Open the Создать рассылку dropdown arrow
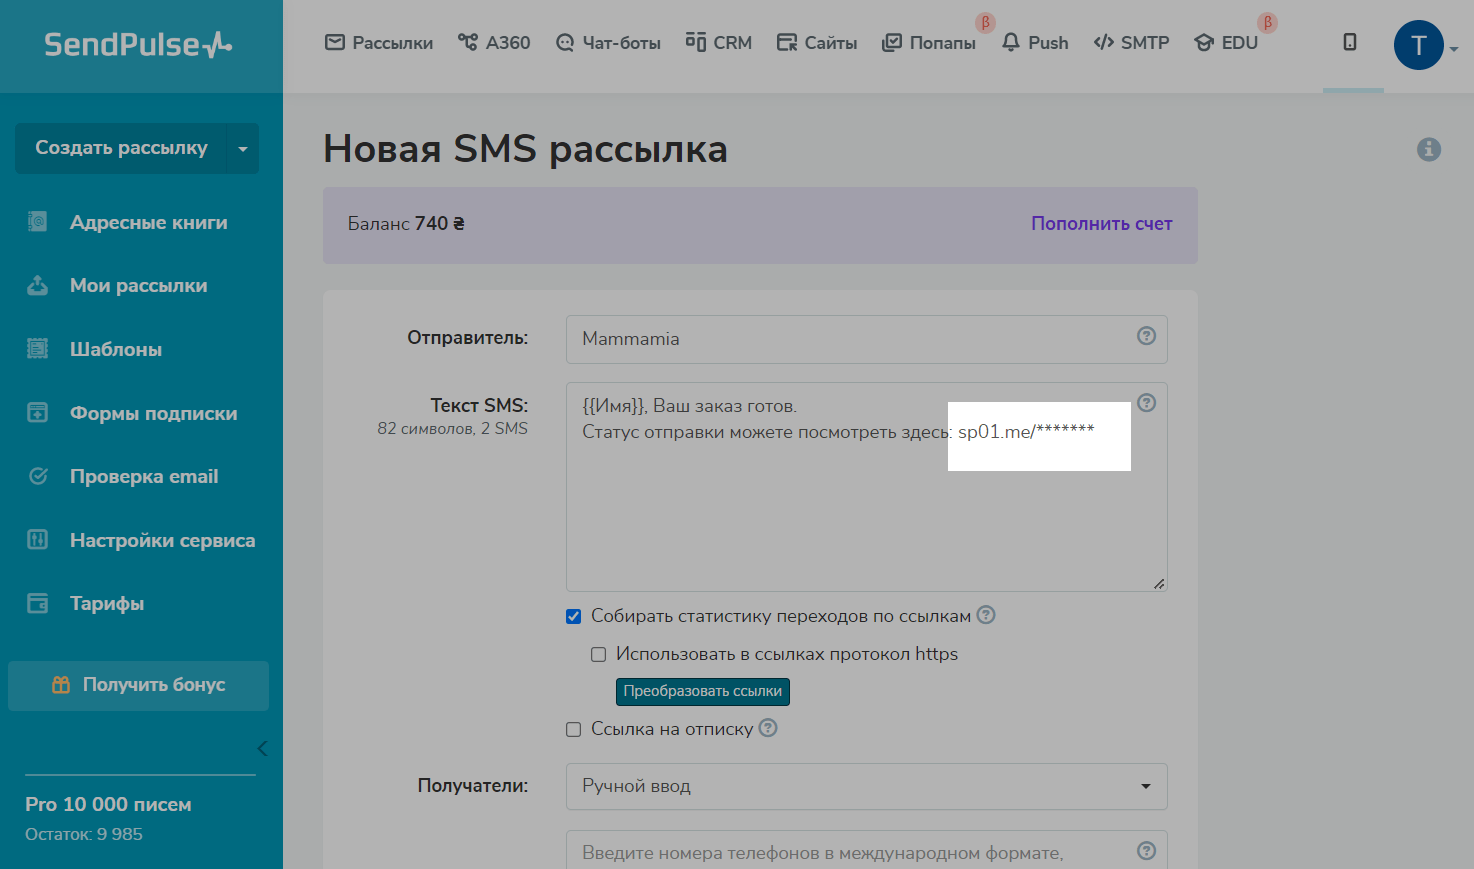1474x869 pixels. 243,149
